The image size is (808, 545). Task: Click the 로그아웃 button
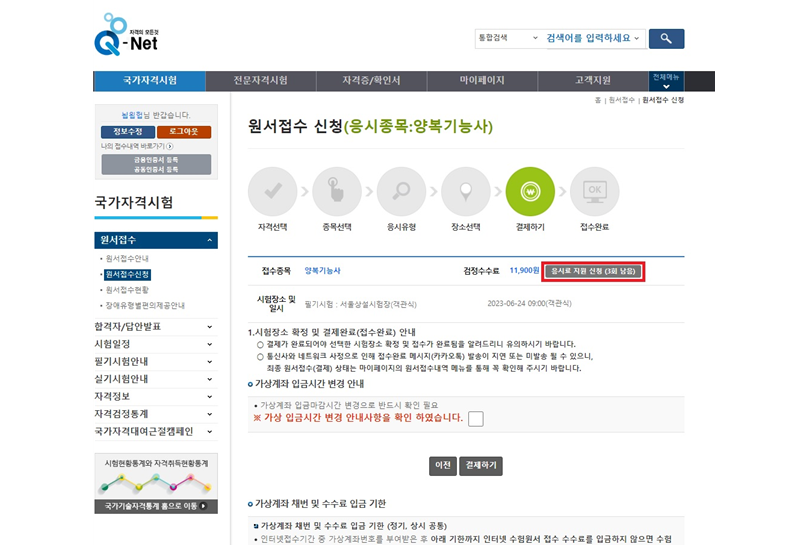184,132
